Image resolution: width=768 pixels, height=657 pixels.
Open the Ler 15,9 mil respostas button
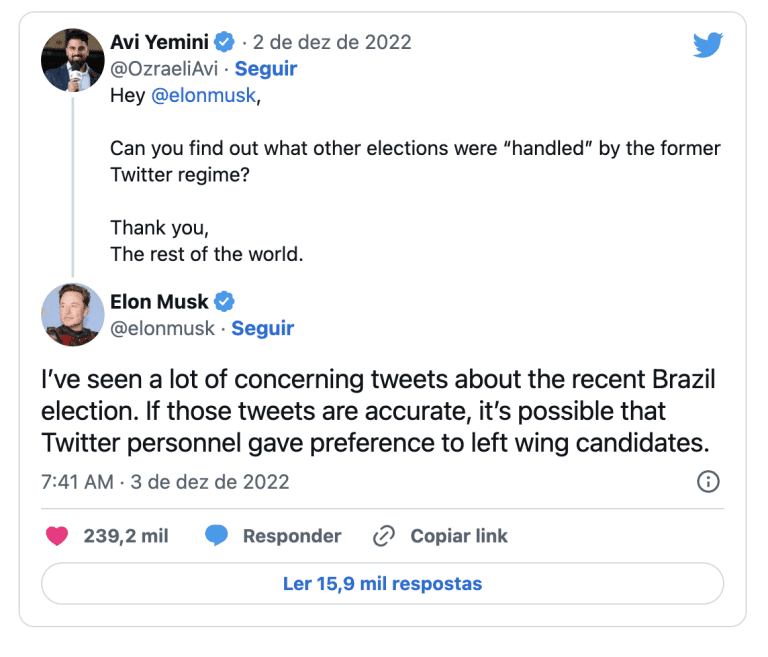click(x=382, y=584)
